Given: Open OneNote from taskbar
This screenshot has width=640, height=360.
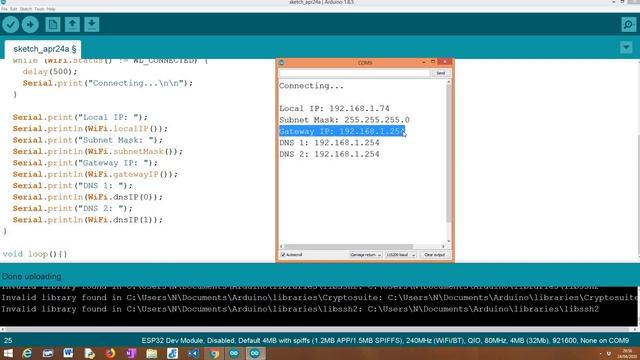Looking at the screenshot, I should click(131, 353).
